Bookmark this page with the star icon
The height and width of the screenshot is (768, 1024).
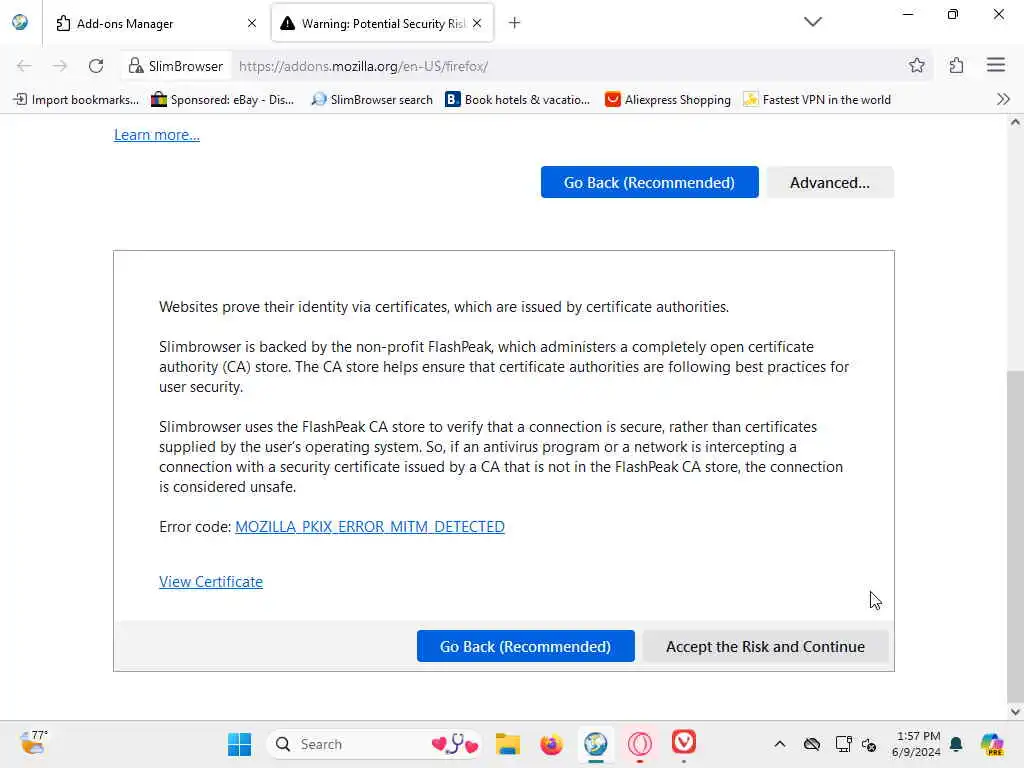click(x=917, y=65)
